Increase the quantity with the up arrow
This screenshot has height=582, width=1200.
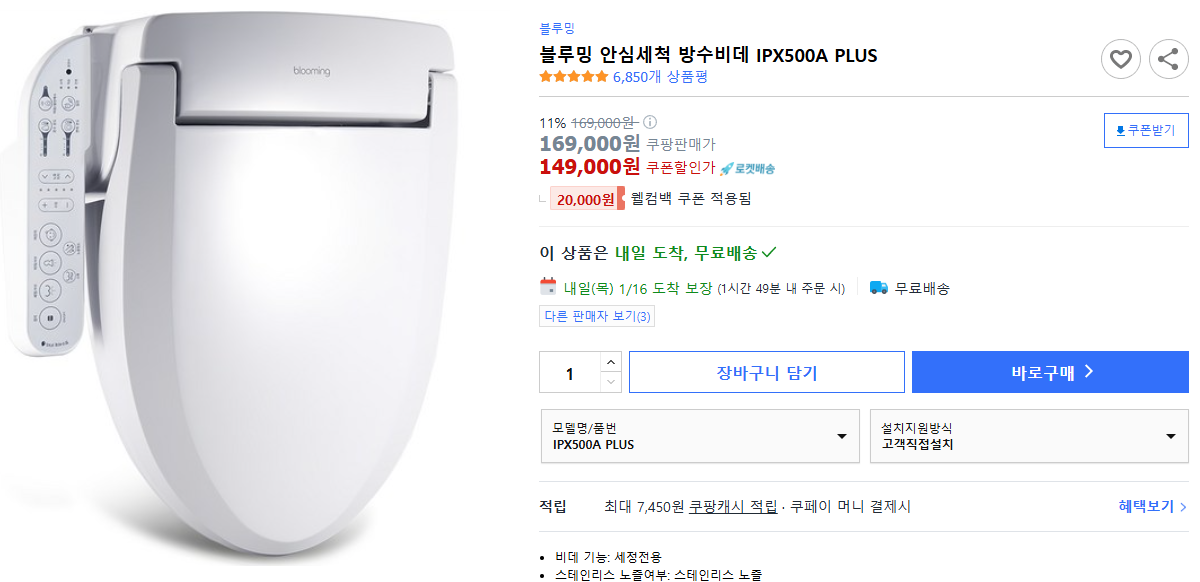[x=611, y=364]
